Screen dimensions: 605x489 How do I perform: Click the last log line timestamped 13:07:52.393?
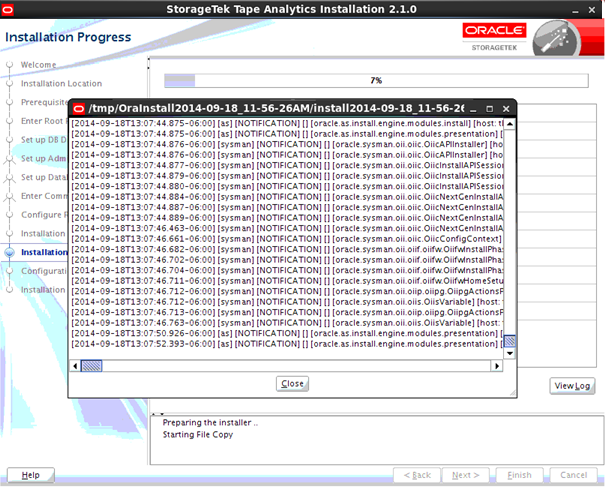[287, 344]
